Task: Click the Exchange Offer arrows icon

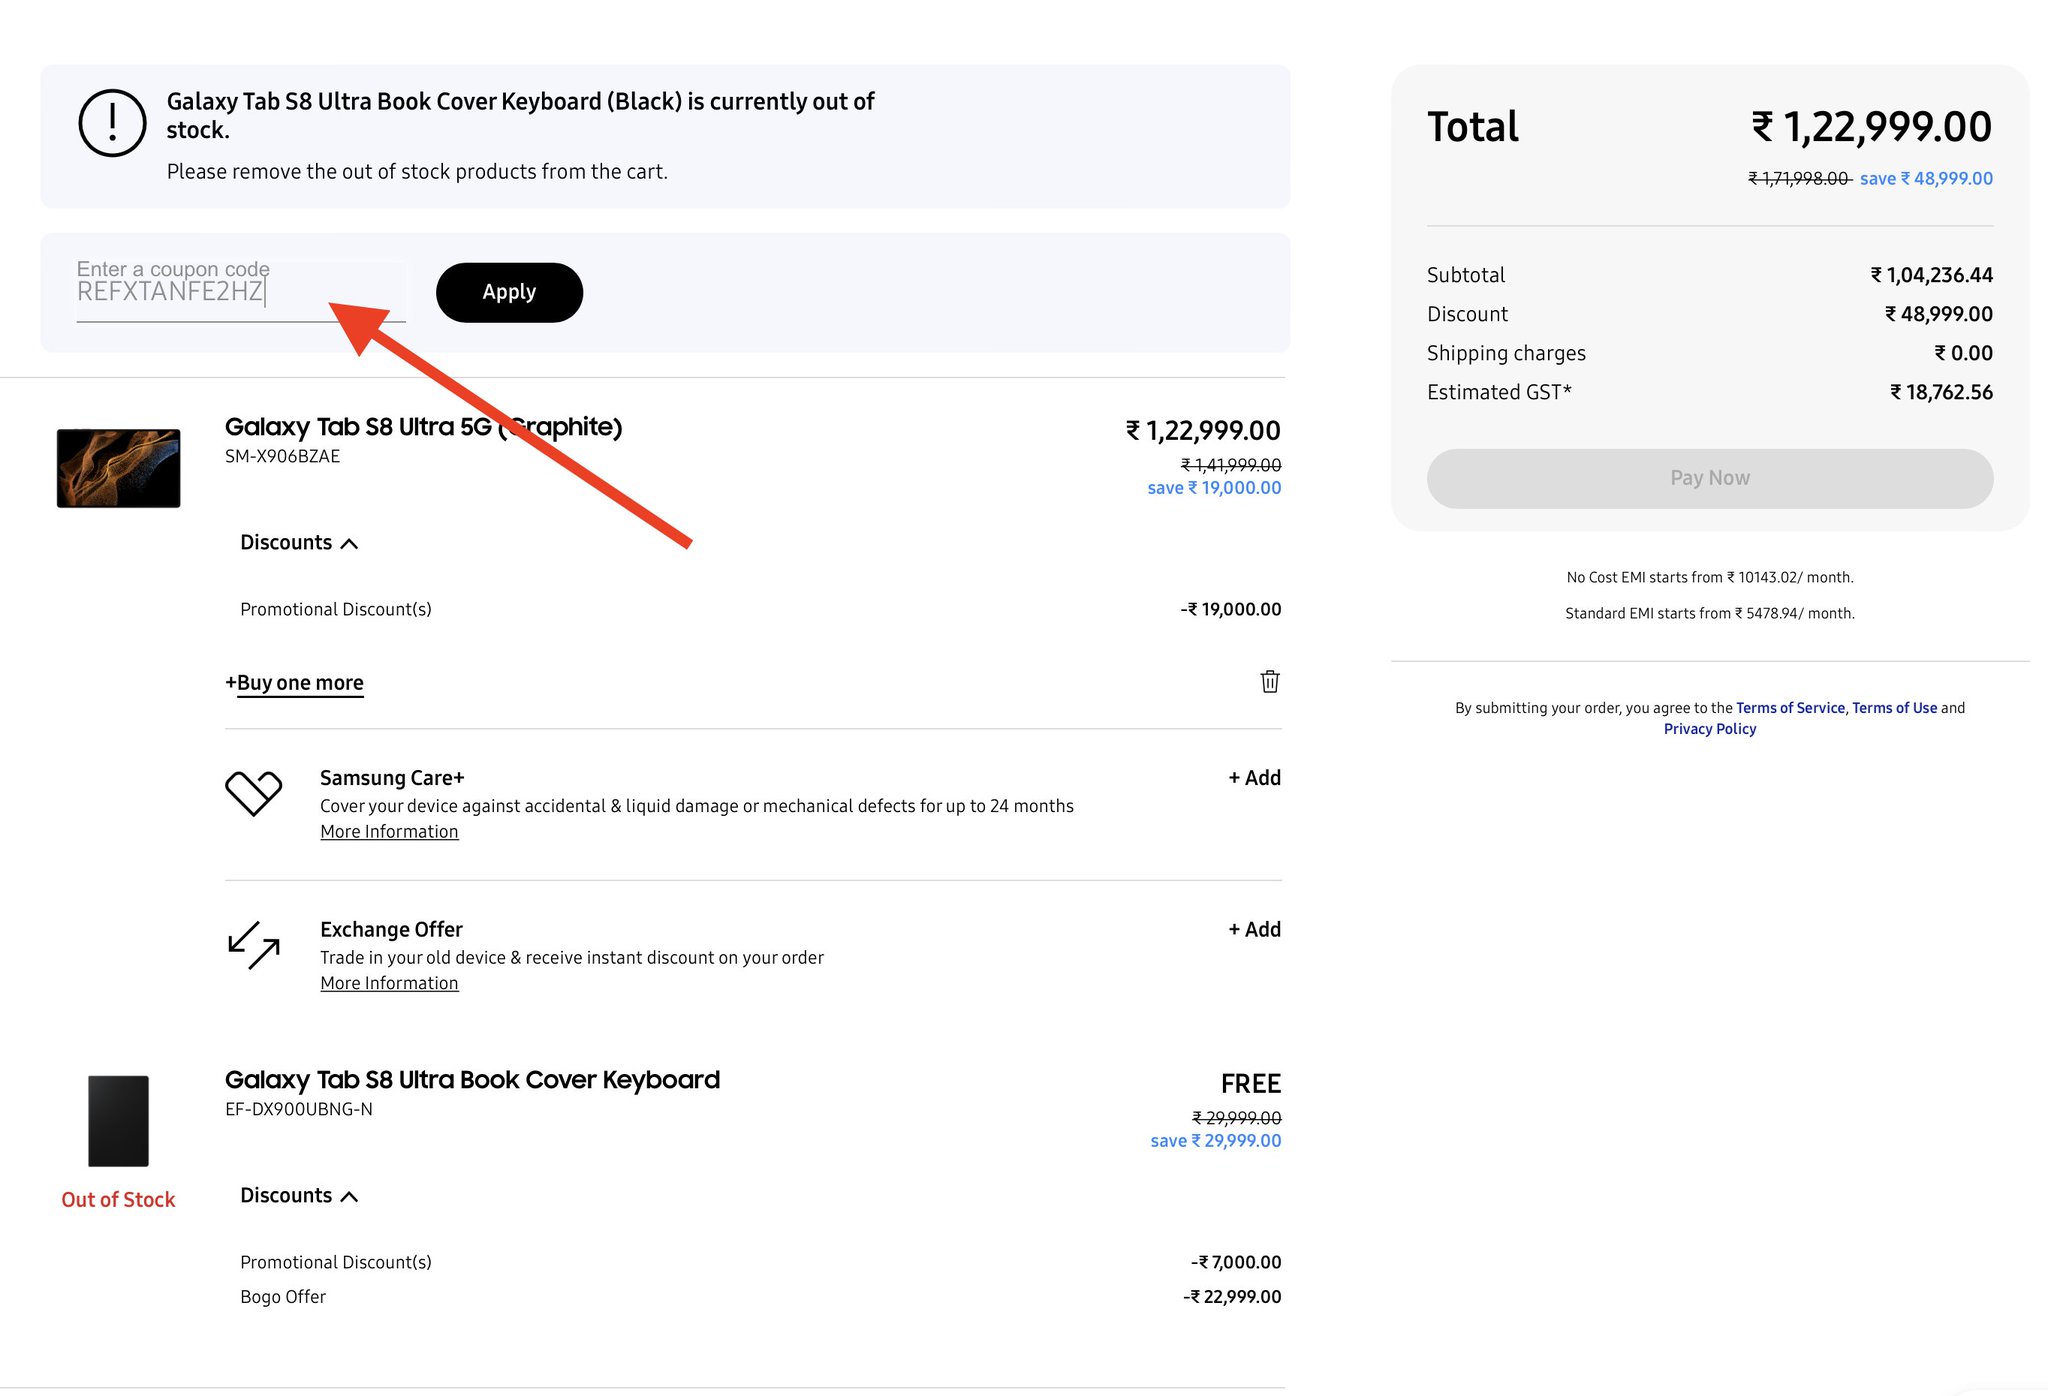Action: coord(253,945)
